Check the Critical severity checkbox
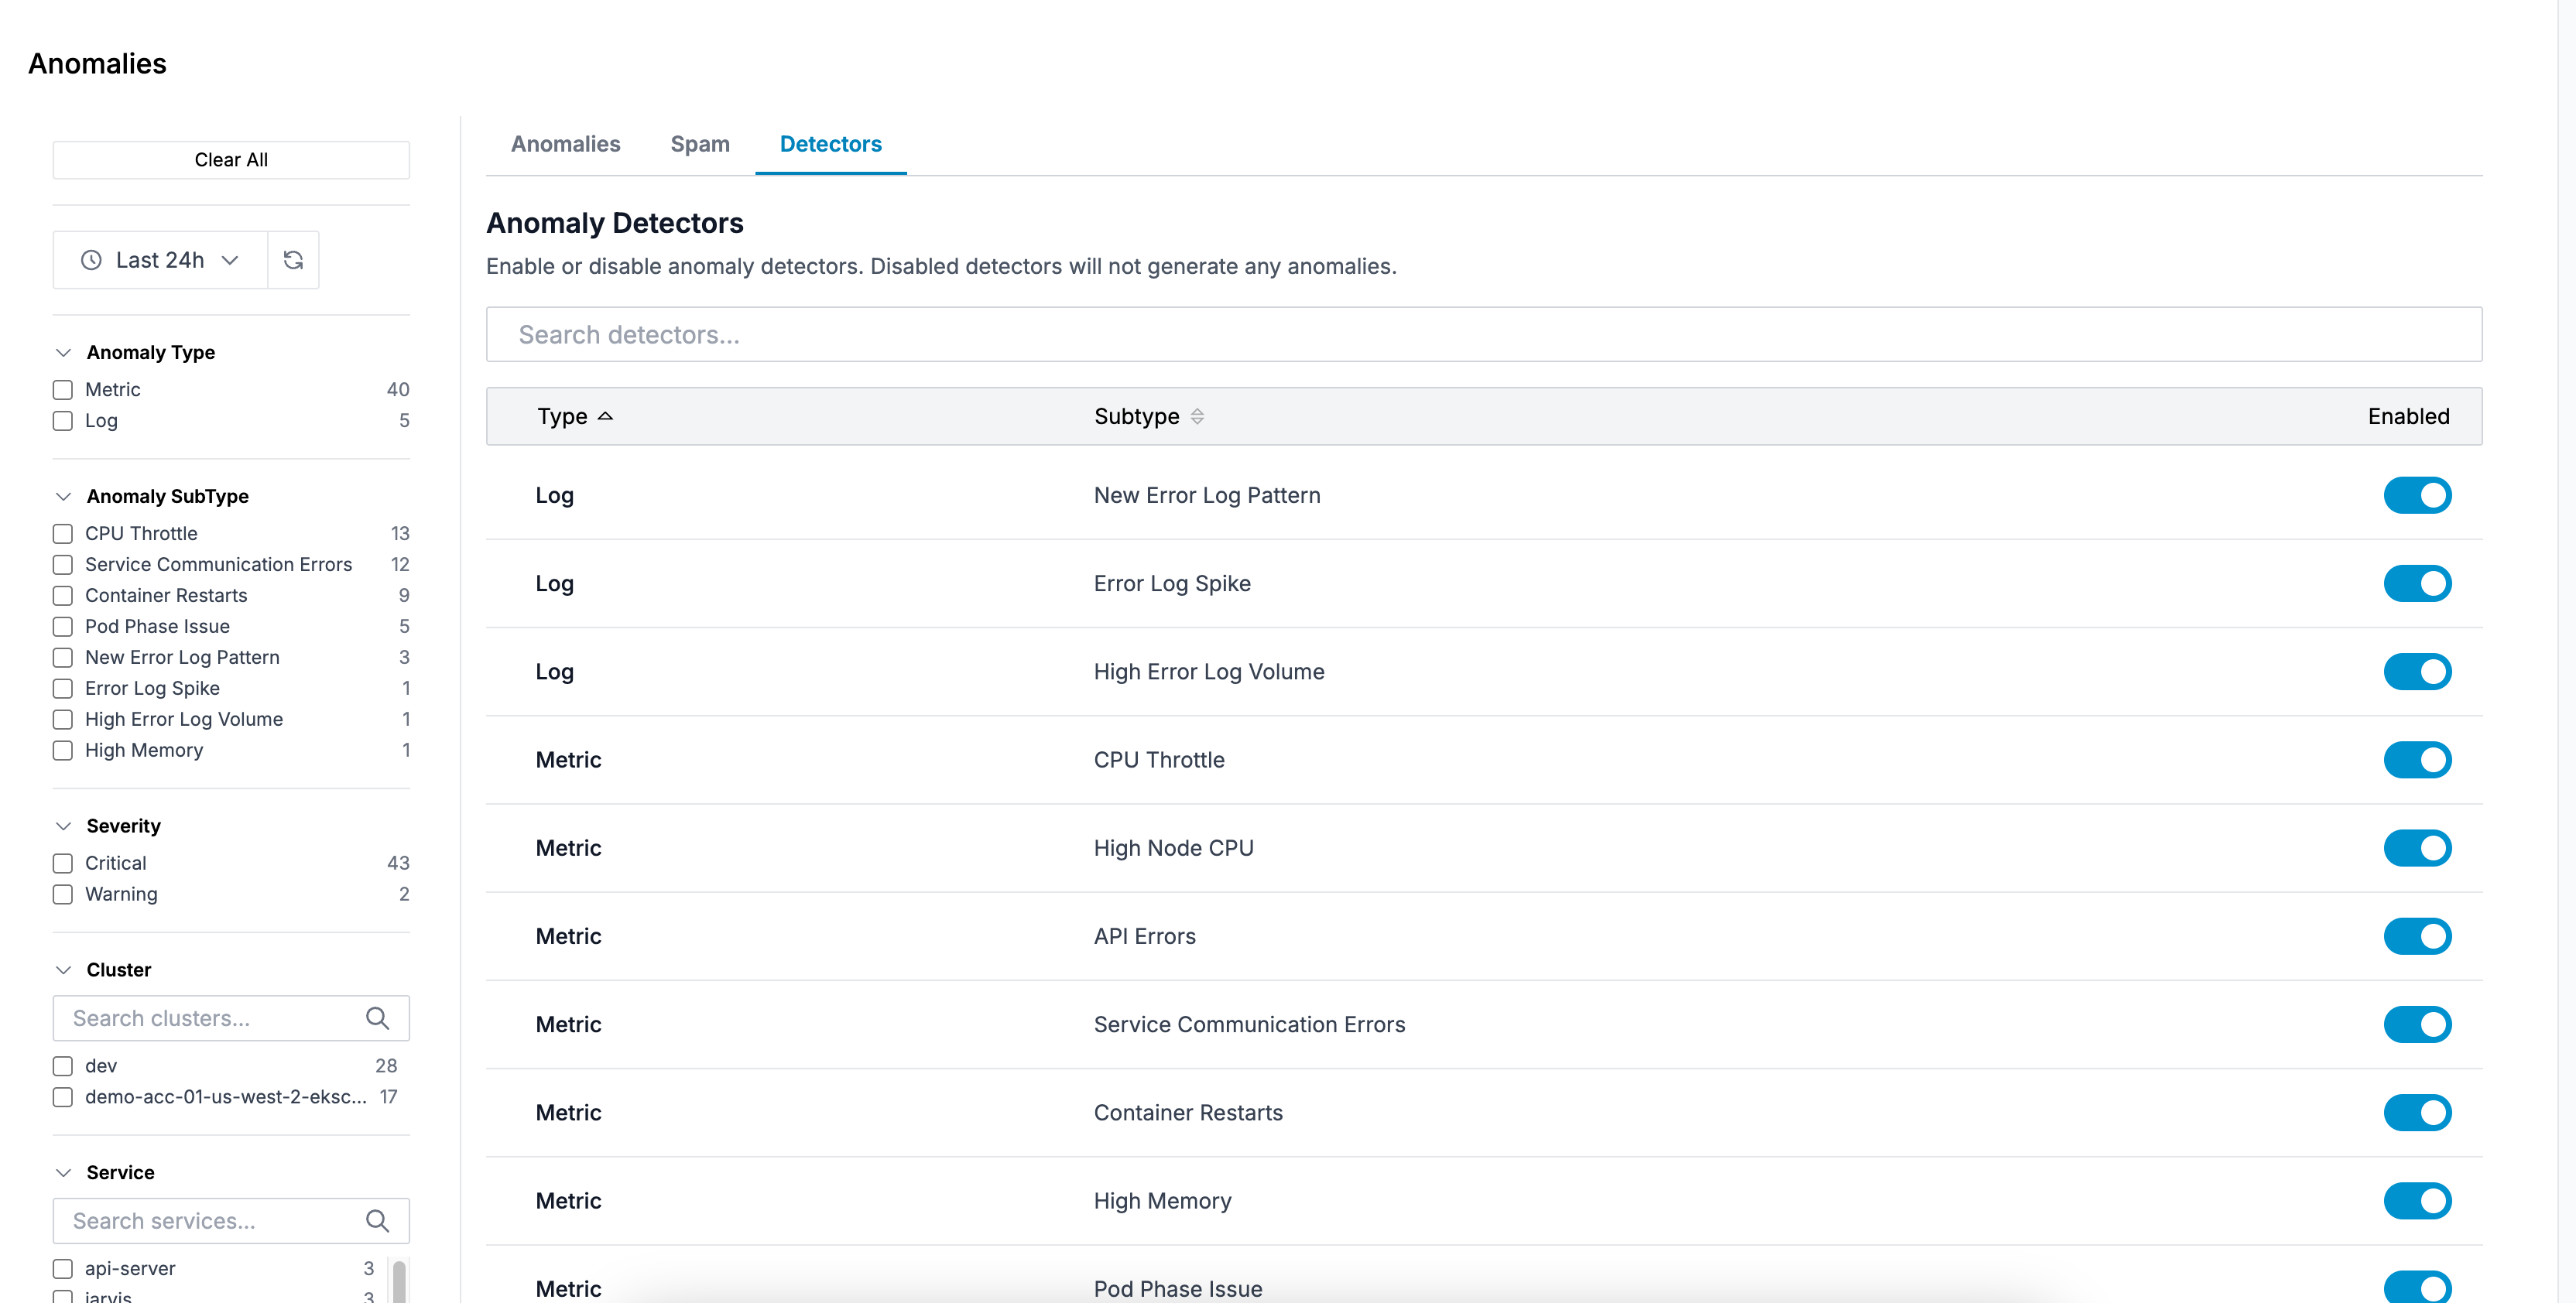2576x1303 pixels. pos(63,863)
